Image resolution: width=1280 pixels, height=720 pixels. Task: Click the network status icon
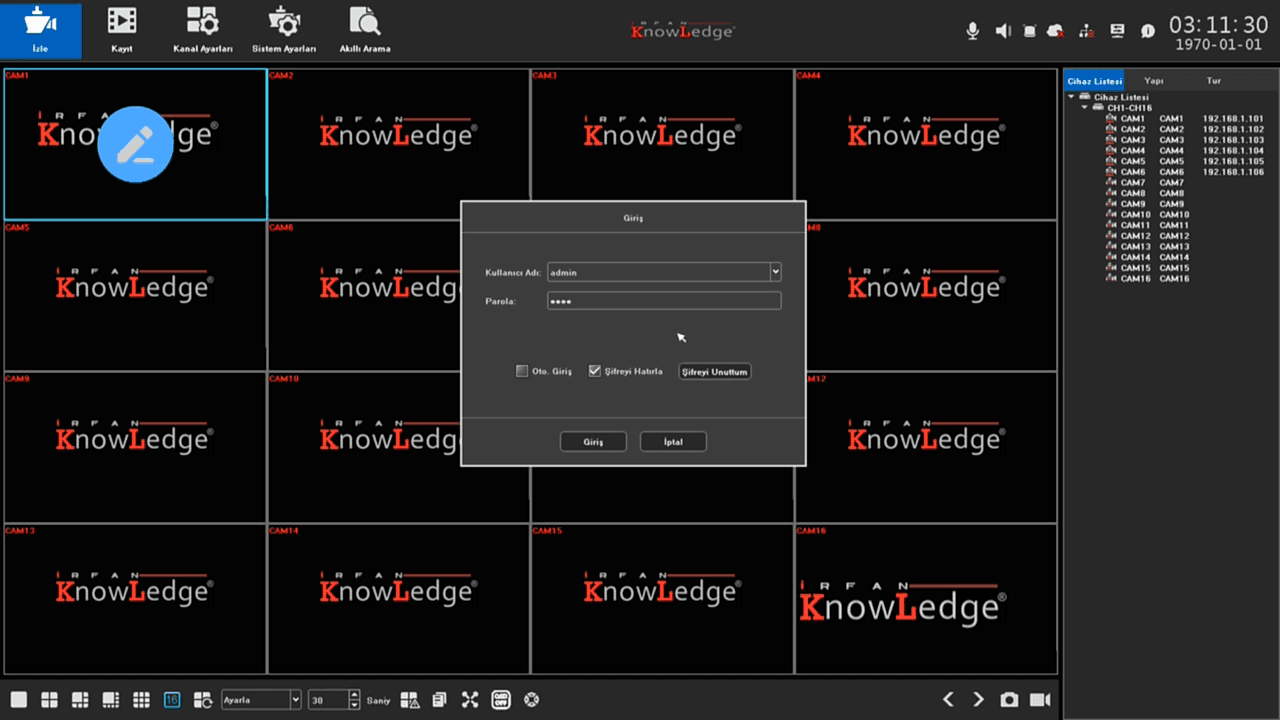(1086, 31)
